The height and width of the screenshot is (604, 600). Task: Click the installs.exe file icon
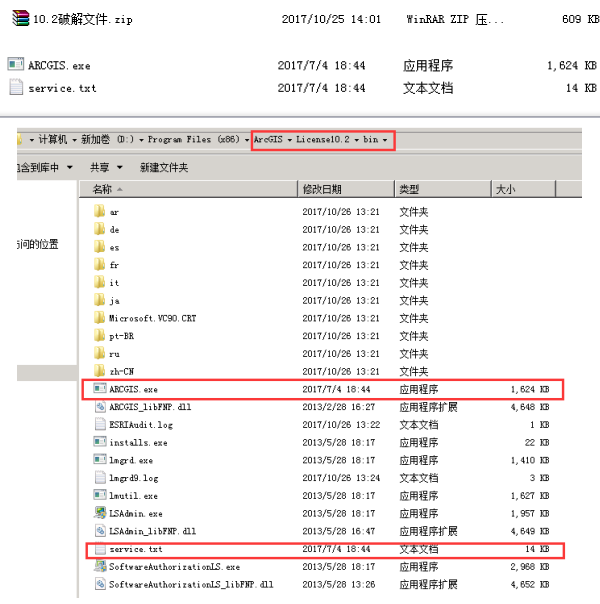[100, 441]
